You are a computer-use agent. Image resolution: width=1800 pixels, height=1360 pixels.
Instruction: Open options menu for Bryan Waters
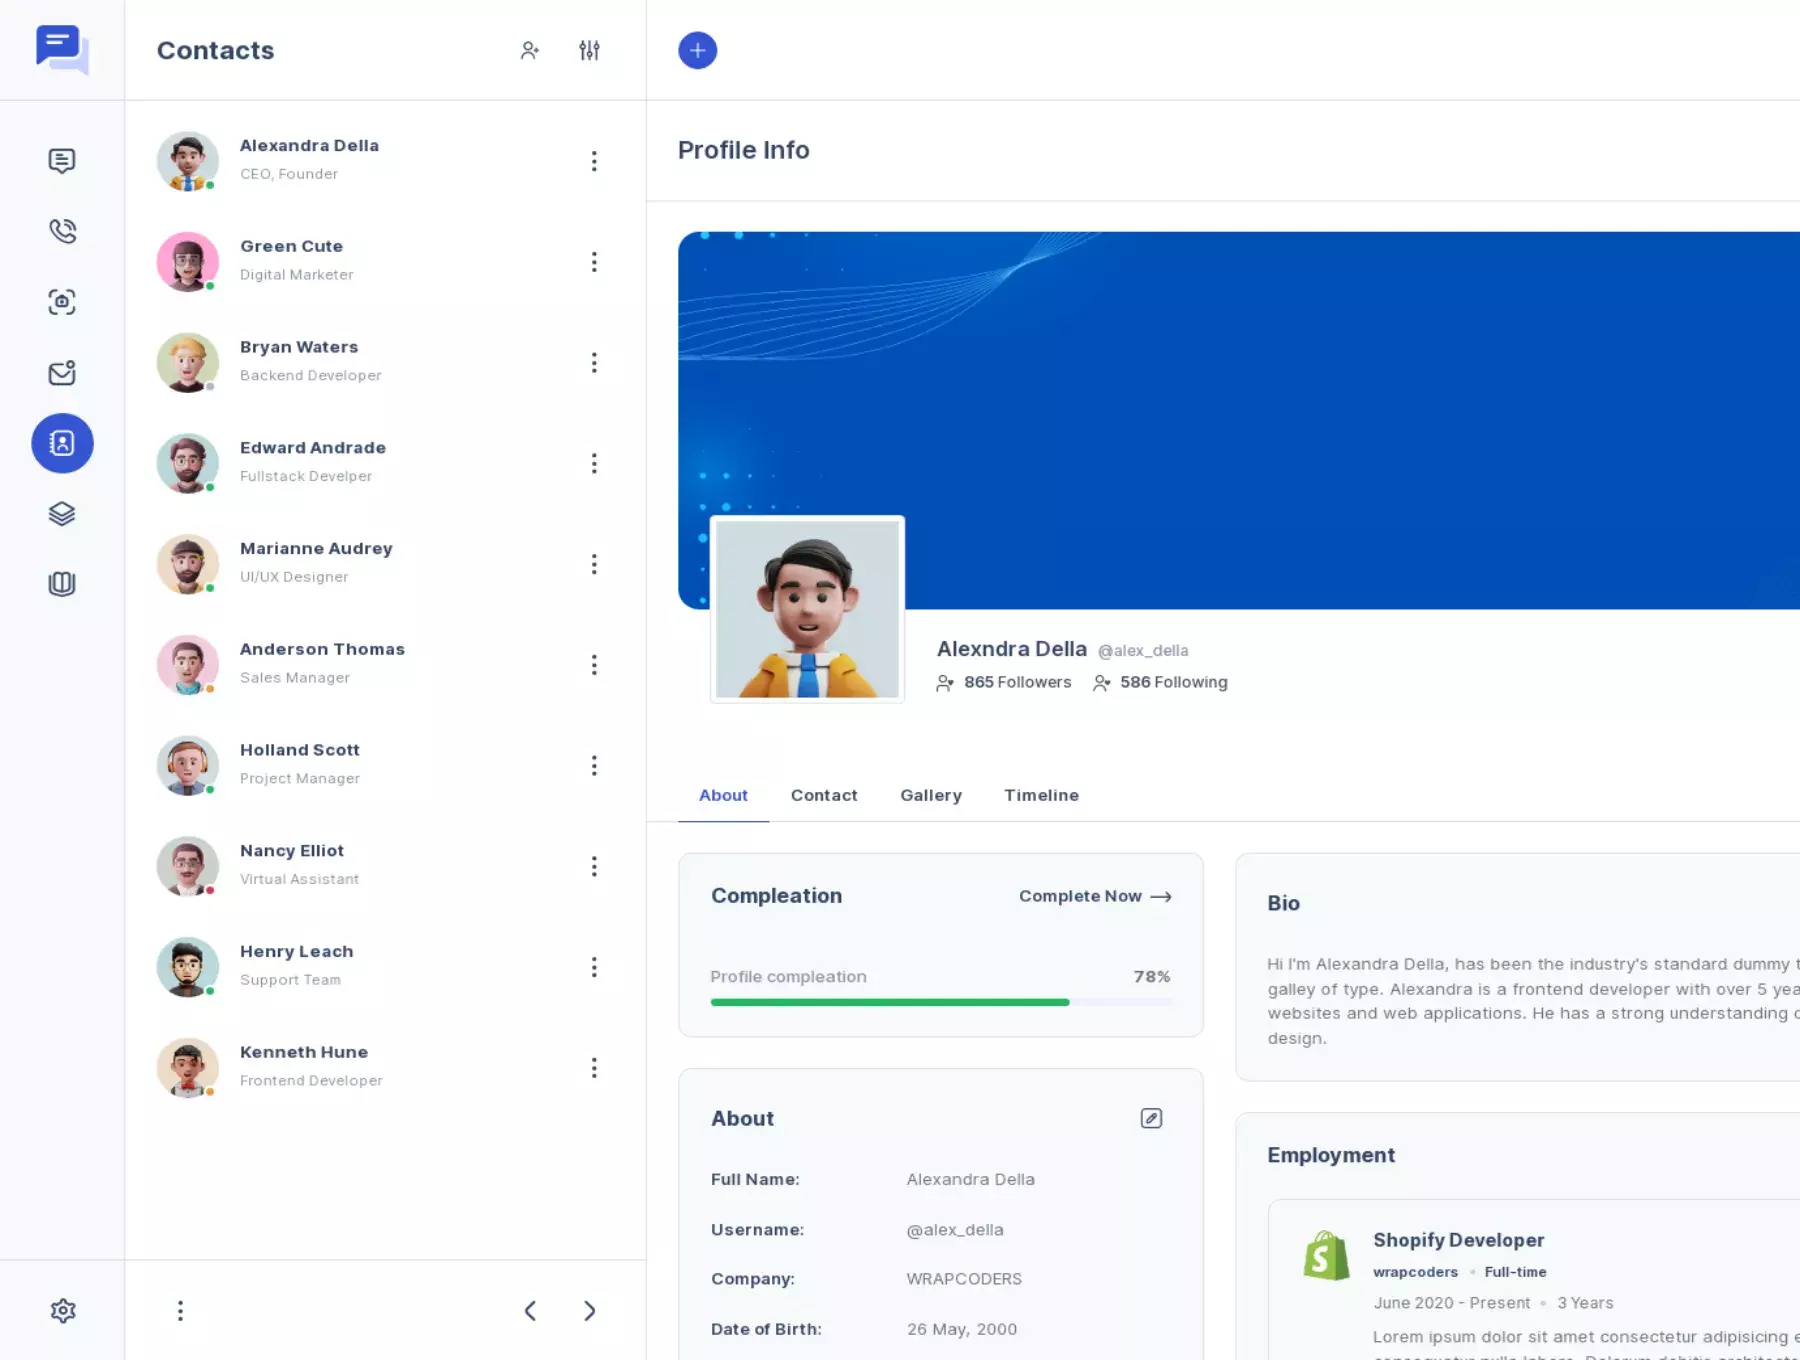[x=594, y=363]
